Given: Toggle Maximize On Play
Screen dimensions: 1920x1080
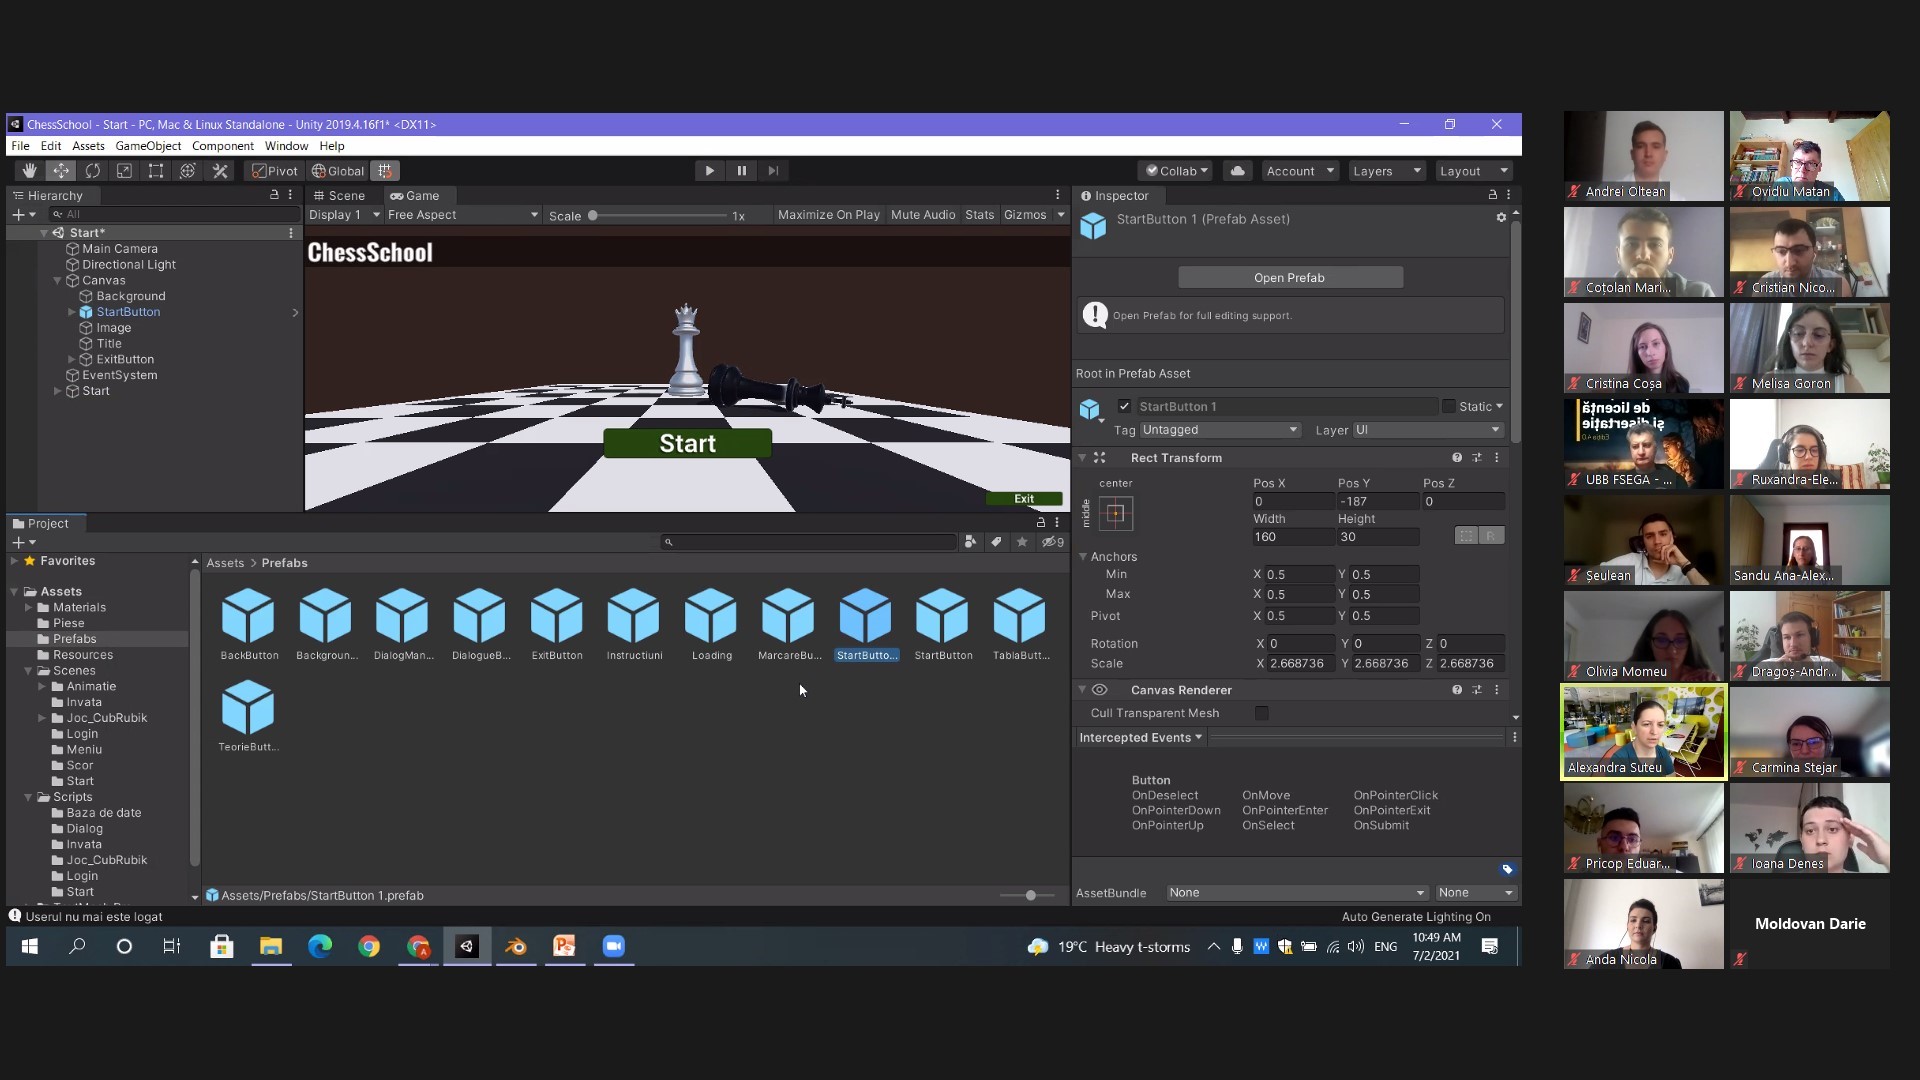Looking at the screenshot, I should (828, 215).
